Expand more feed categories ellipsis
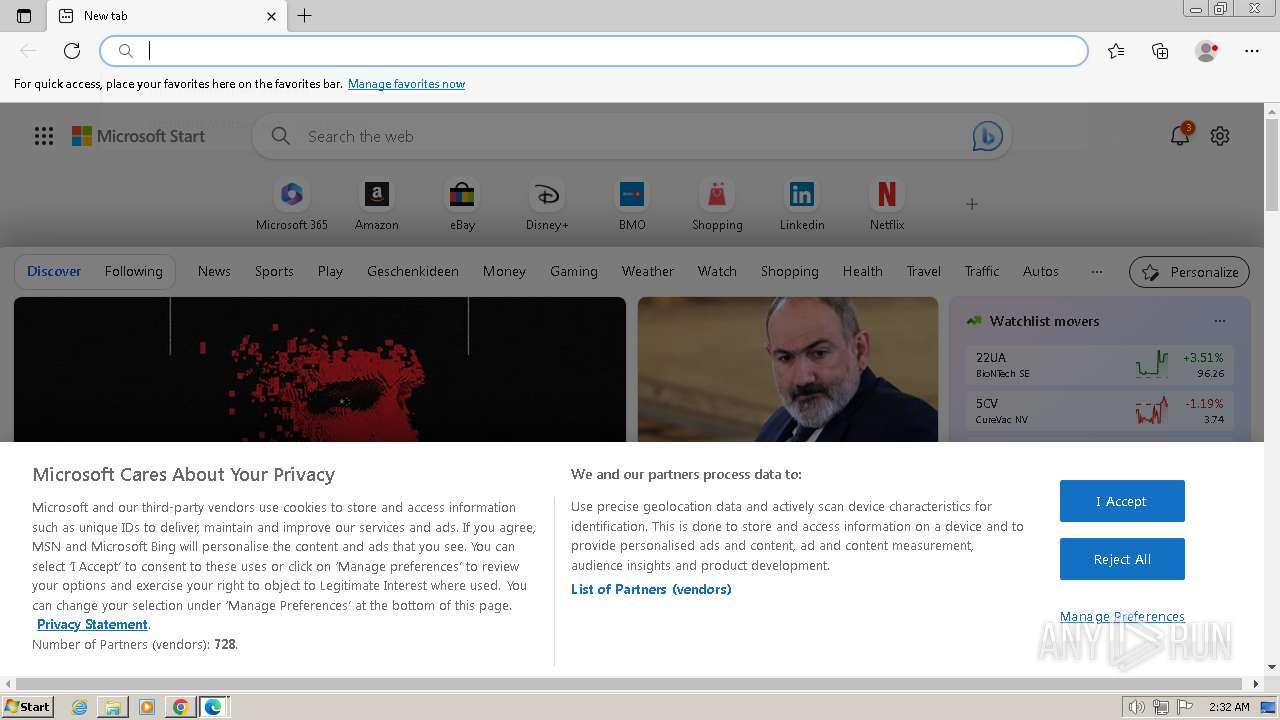The width and height of the screenshot is (1280, 720). click(1097, 271)
